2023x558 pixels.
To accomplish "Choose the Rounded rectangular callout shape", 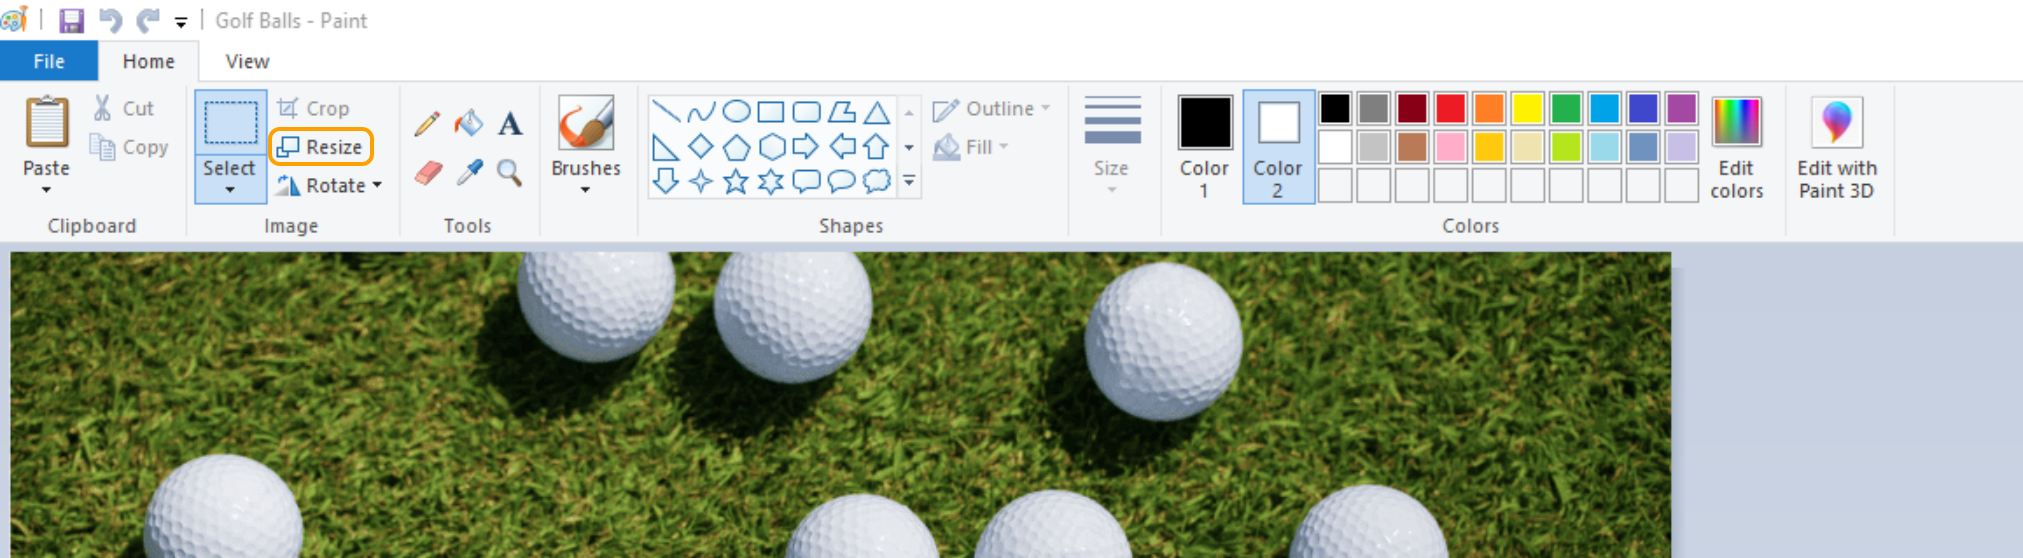I will (x=806, y=181).
